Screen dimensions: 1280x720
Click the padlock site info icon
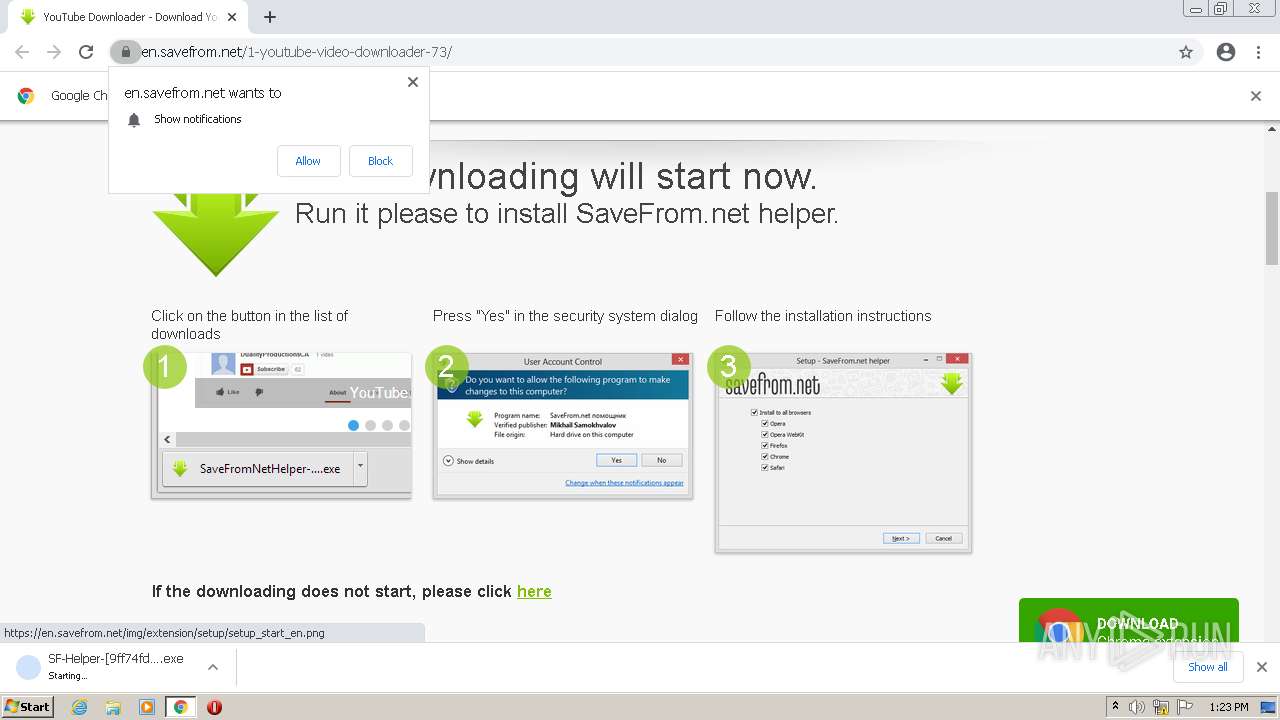click(125, 52)
